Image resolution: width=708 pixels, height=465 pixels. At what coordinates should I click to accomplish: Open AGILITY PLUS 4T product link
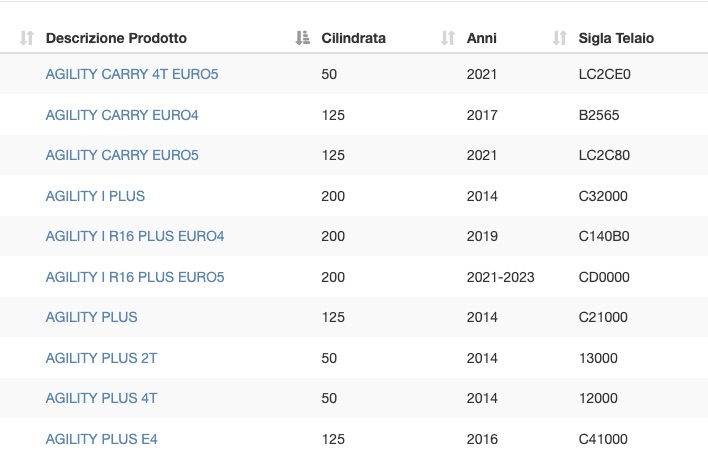pyautogui.click(x=102, y=398)
